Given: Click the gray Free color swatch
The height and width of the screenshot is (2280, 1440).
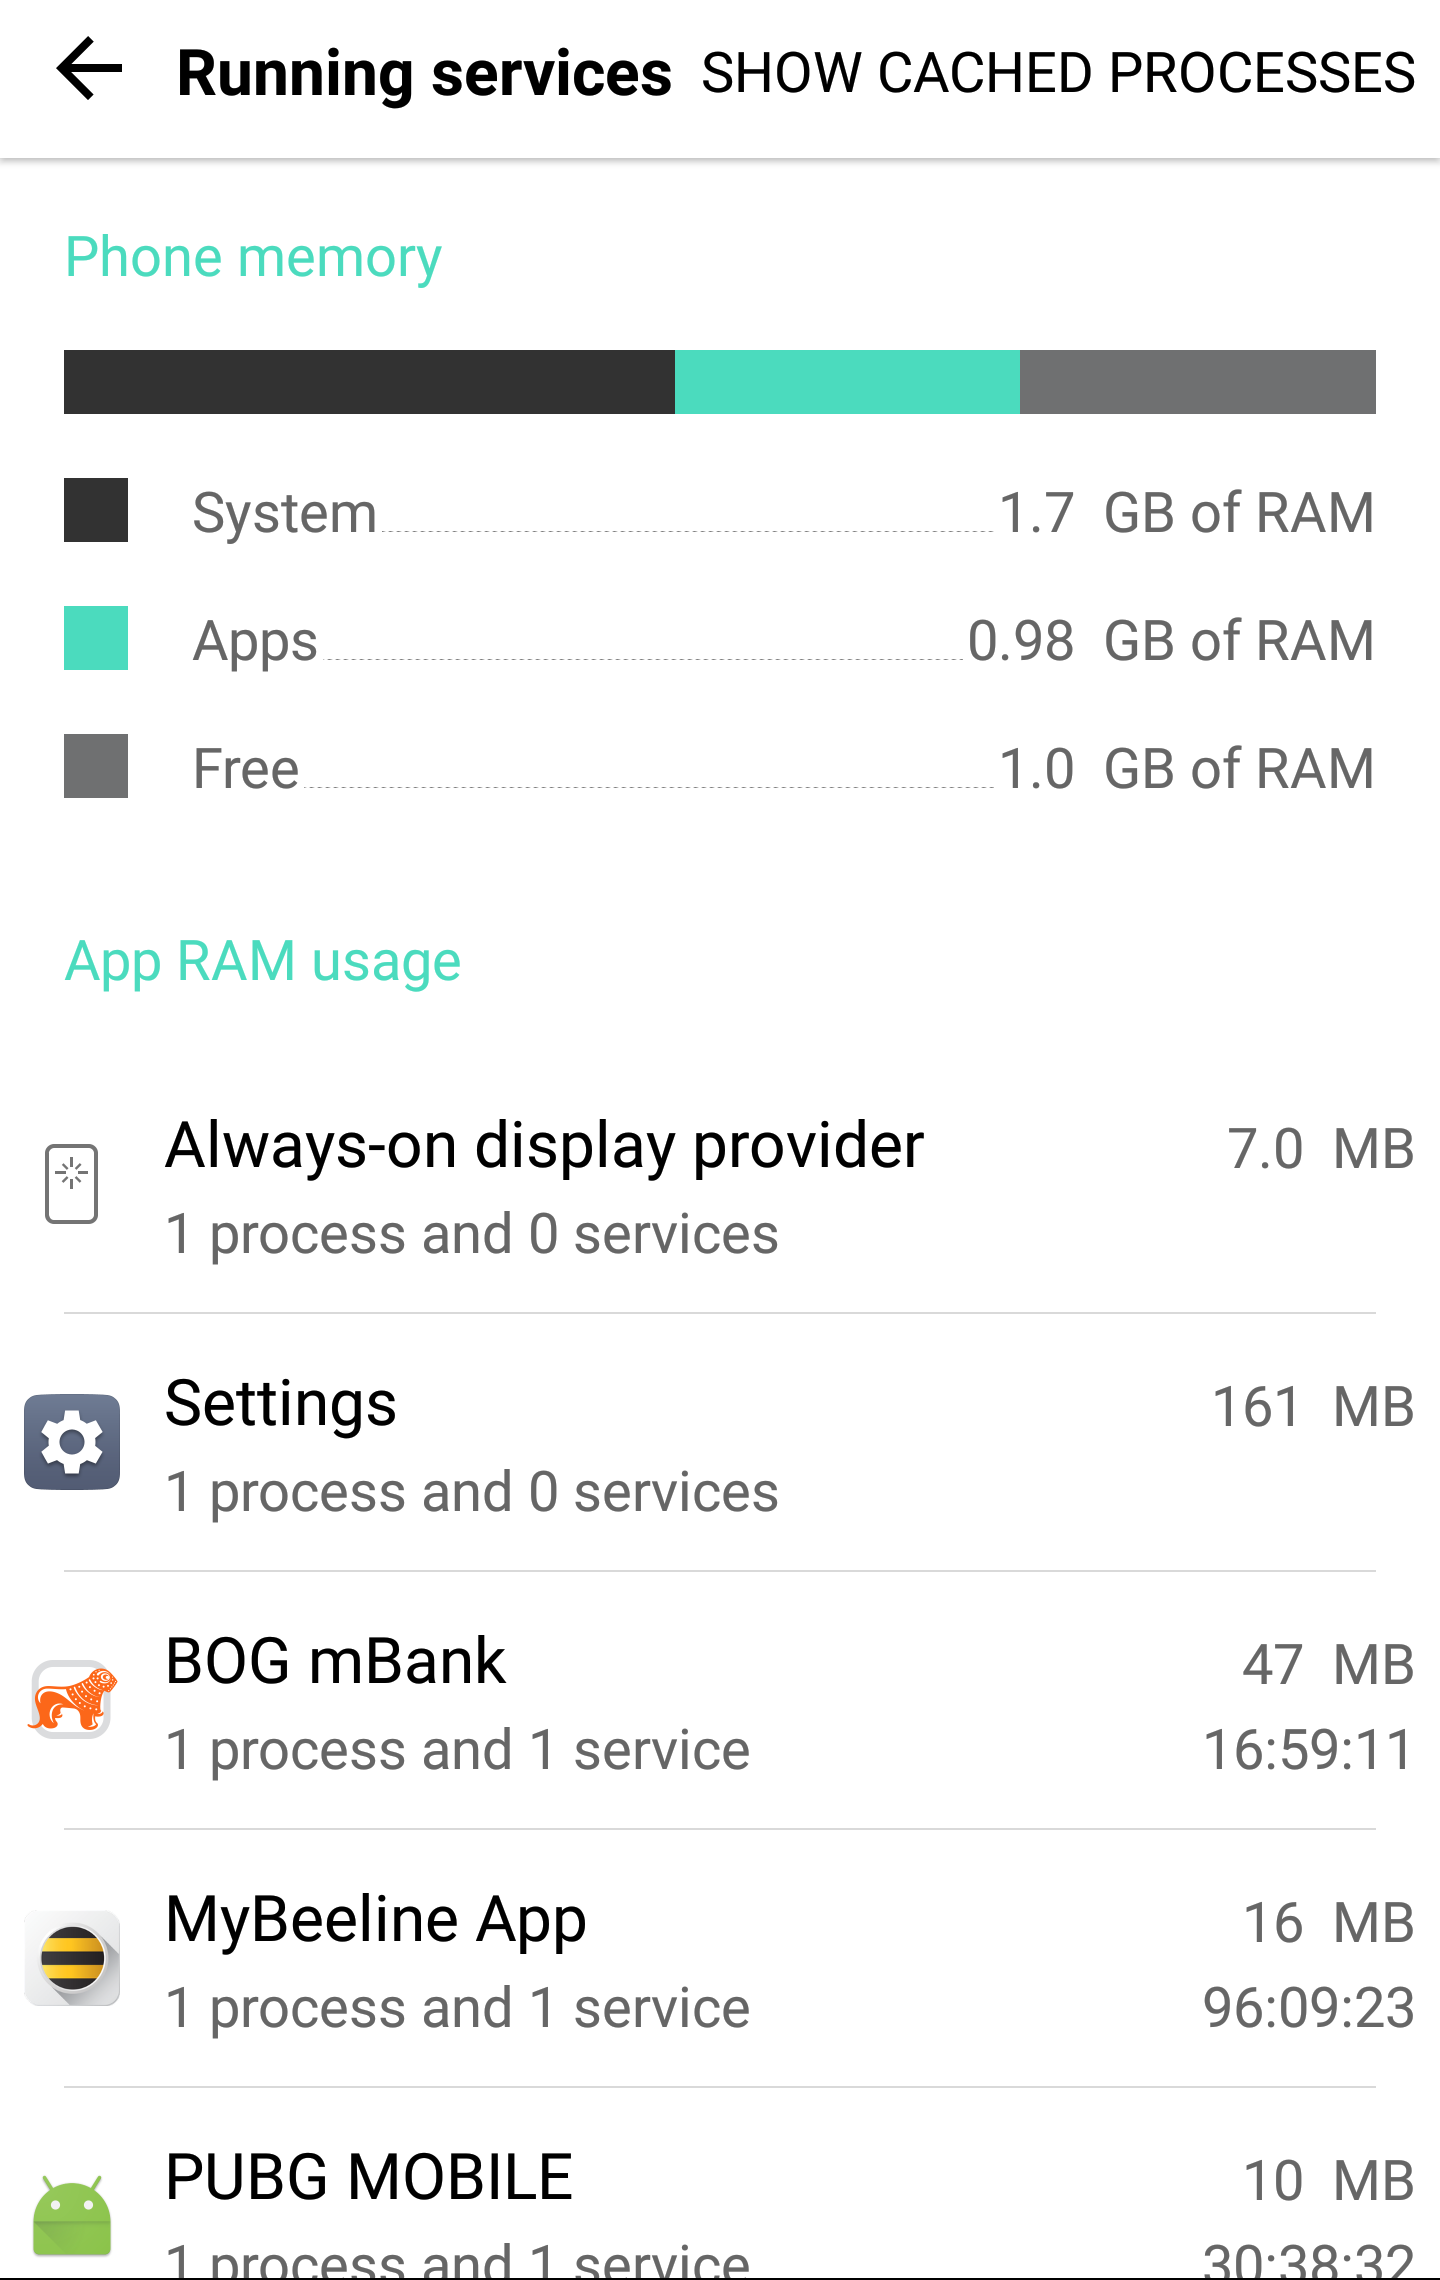Looking at the screenshot, I should click(x=96, y=766).
